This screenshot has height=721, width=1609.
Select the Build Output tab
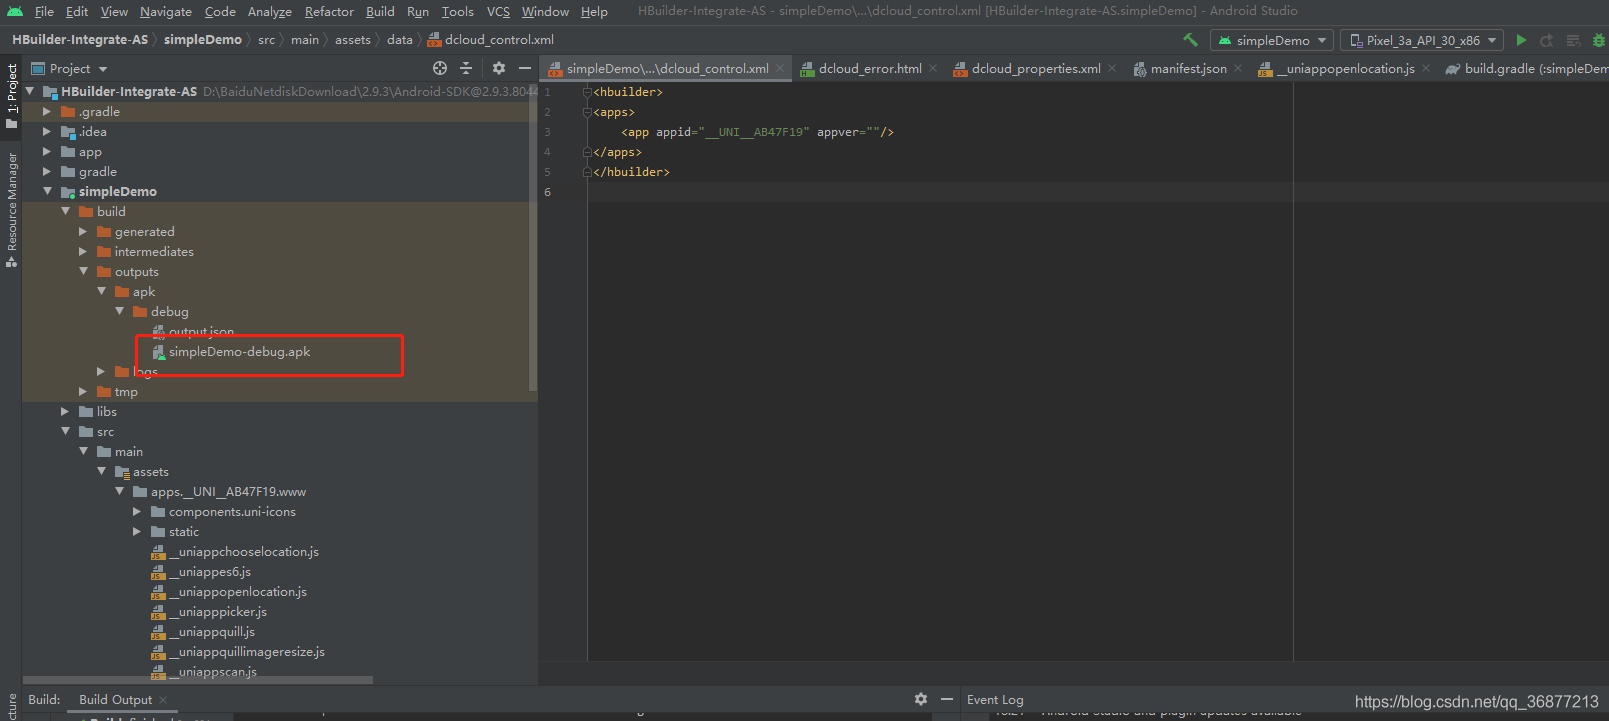pyautogui.click(x=116, y=700)
